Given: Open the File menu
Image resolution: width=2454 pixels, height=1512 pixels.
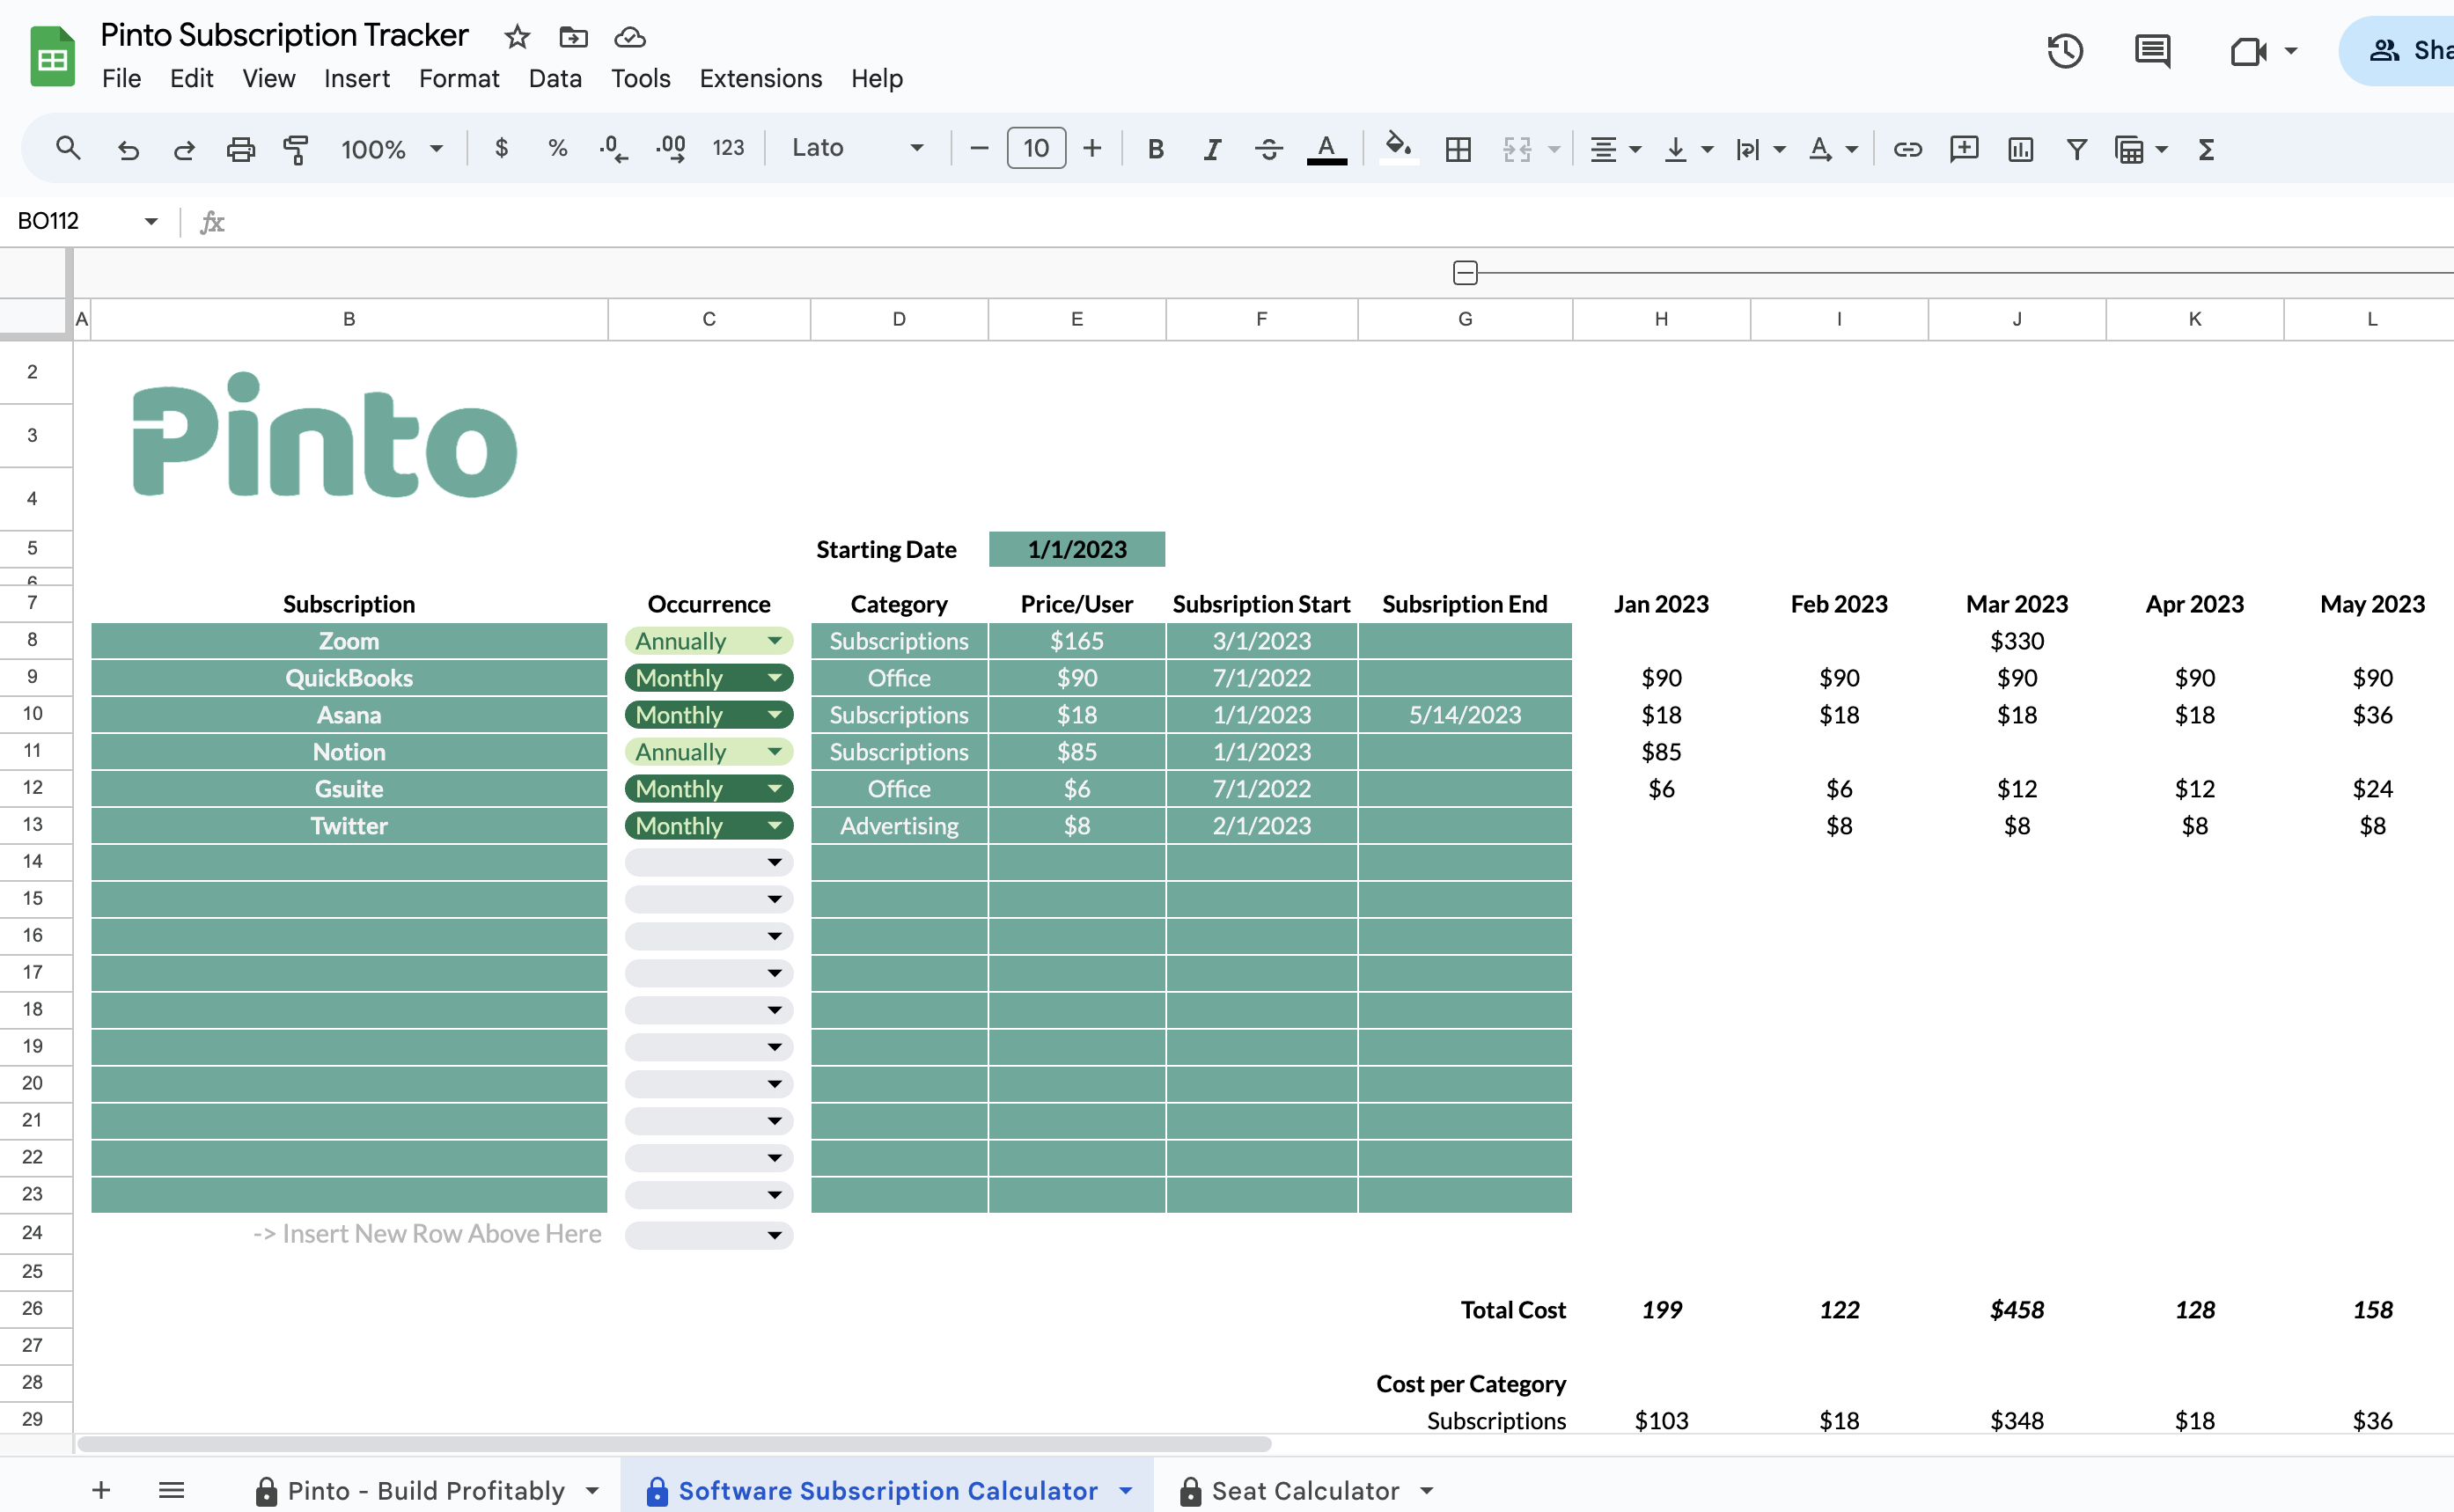Looking at the screenshot, I should pos(121,78).
